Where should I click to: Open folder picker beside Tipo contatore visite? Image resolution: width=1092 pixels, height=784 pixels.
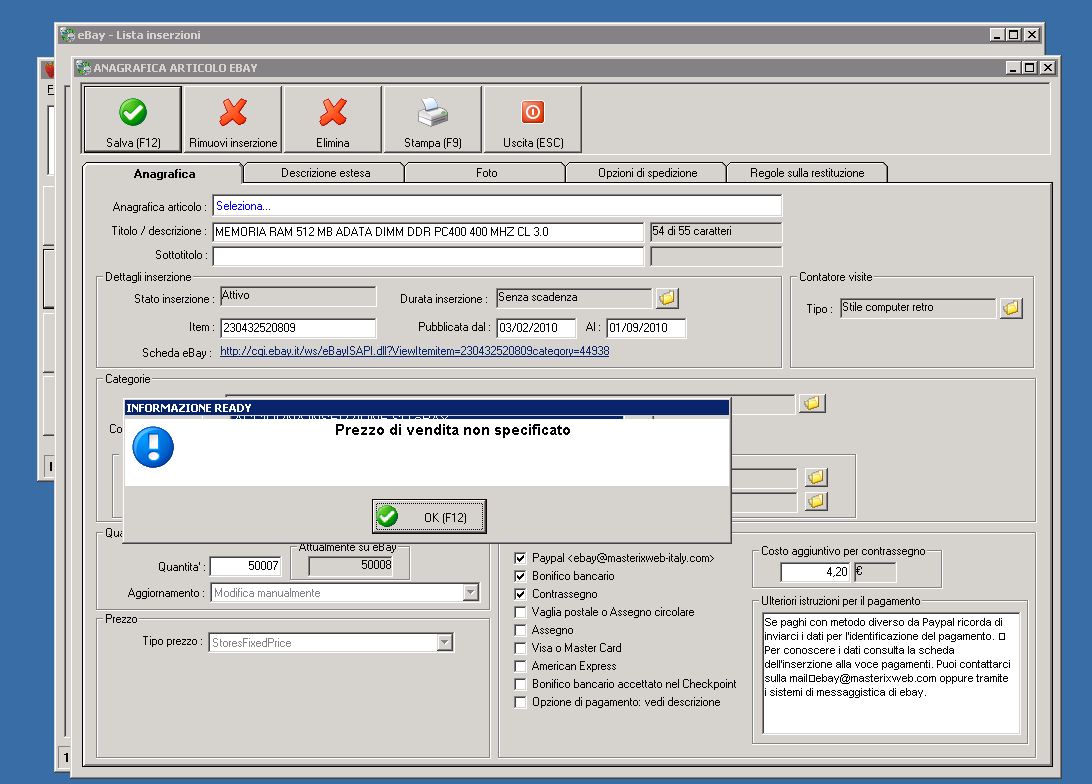pyautogui.click(x=1011, y=308)
